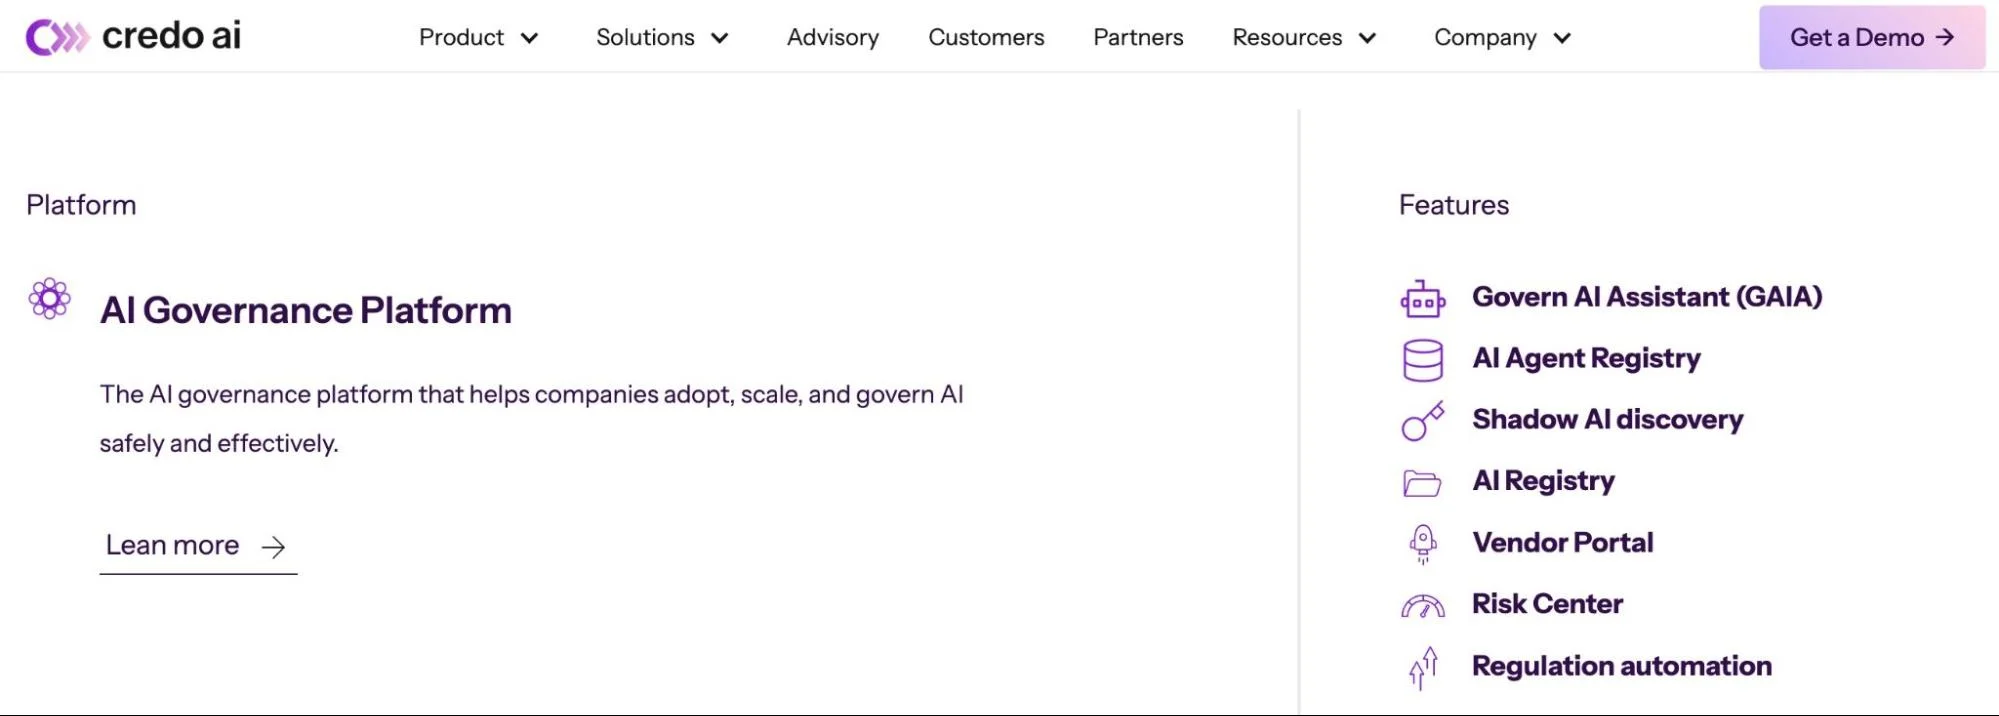Click the Credo AI logo
1999x716 pixels.
coord(133,37)
